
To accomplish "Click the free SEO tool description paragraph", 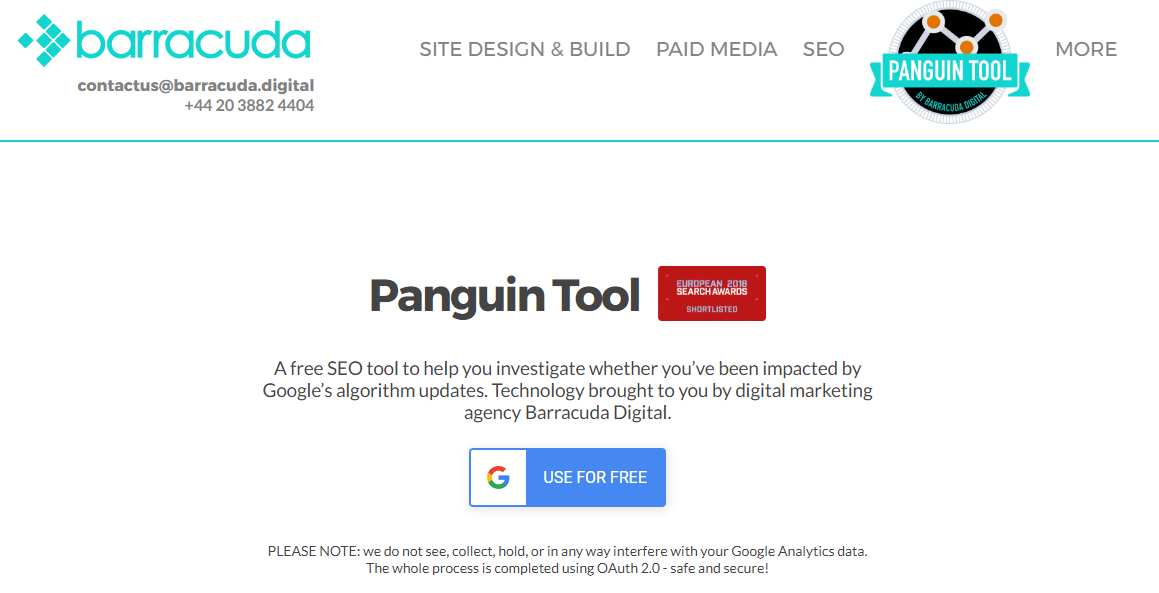I will click(x=568, y=390).
